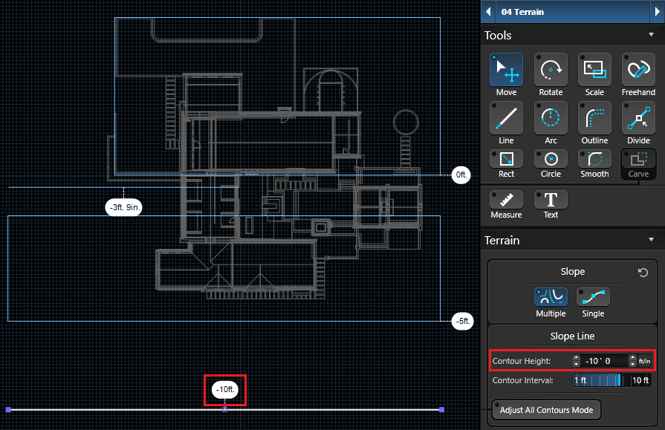Reset the Slope settings
This screenshot has width=665, height=430.
click(644, 272)
